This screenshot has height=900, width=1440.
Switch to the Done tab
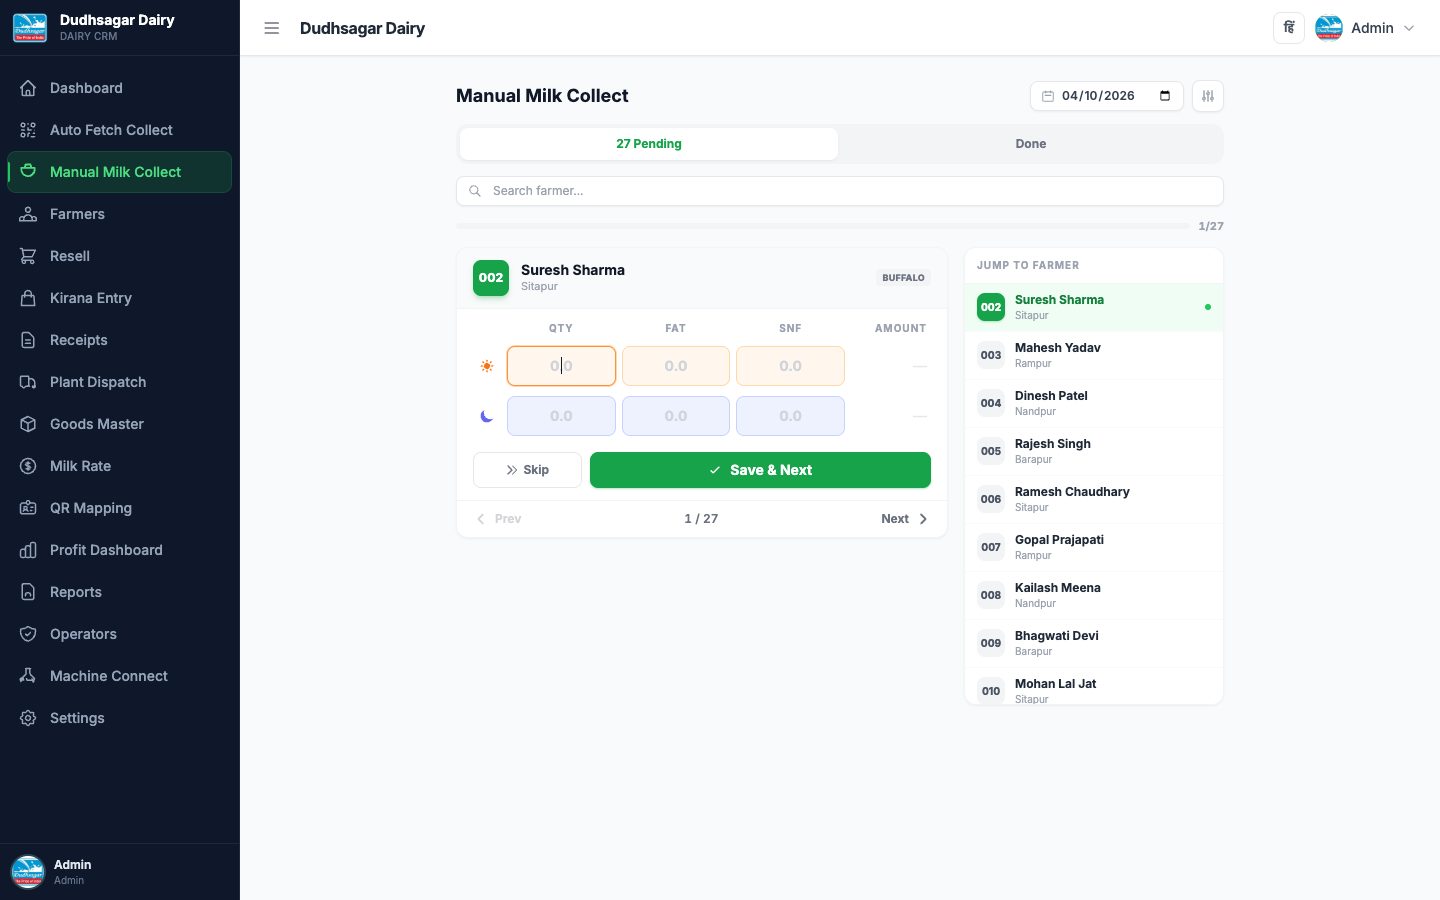[1031, 144]
